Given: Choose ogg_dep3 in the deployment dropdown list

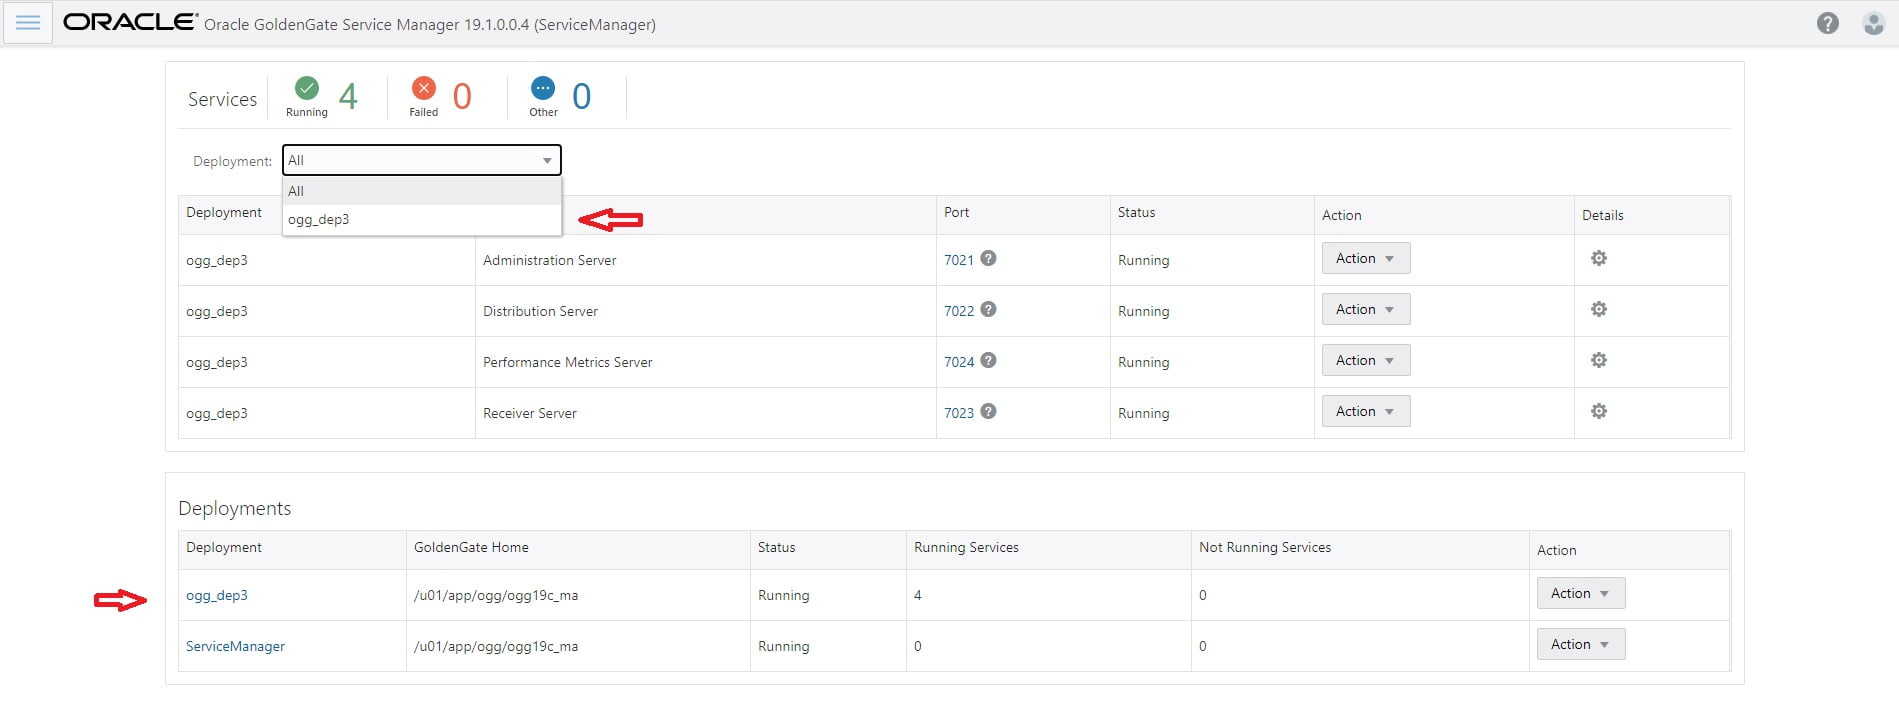Looking at the screenshot, I should [421, 219].
